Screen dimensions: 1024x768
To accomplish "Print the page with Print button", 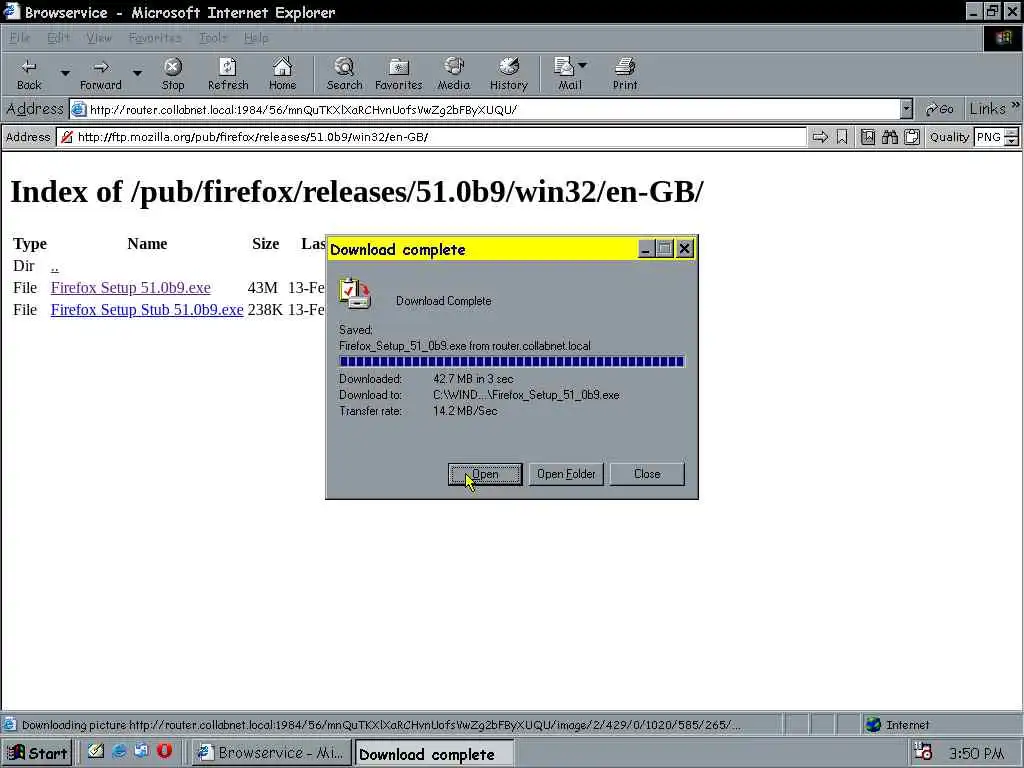I will 624,74.
